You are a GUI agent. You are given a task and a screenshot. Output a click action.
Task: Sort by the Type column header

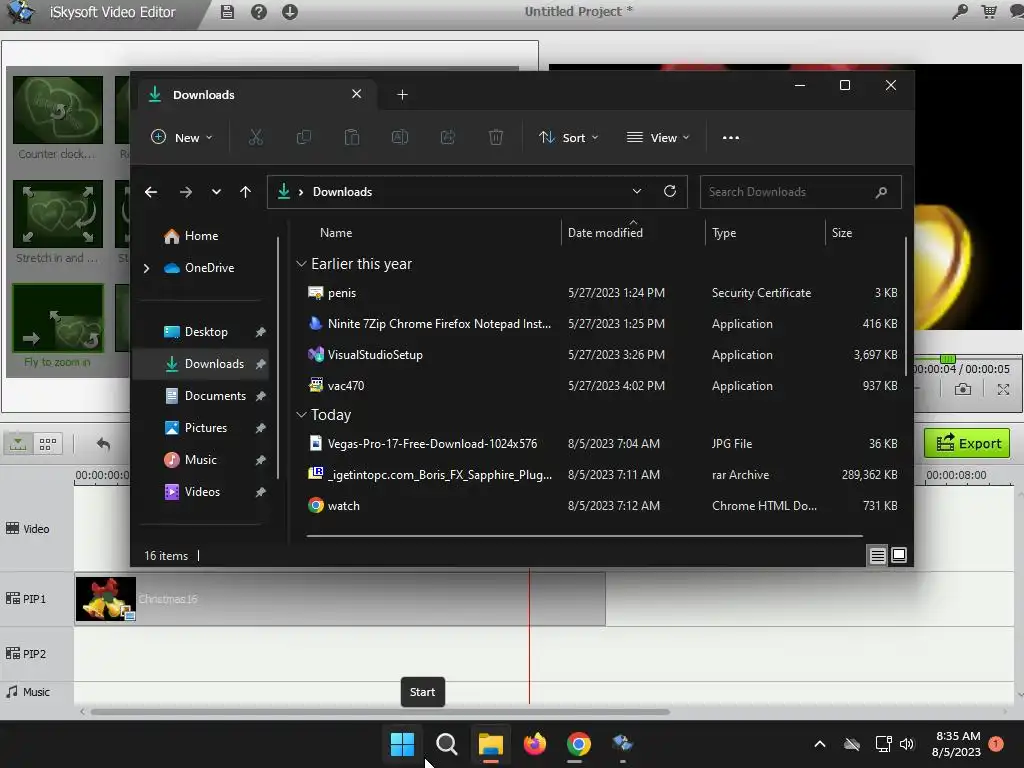coord(724,232)
